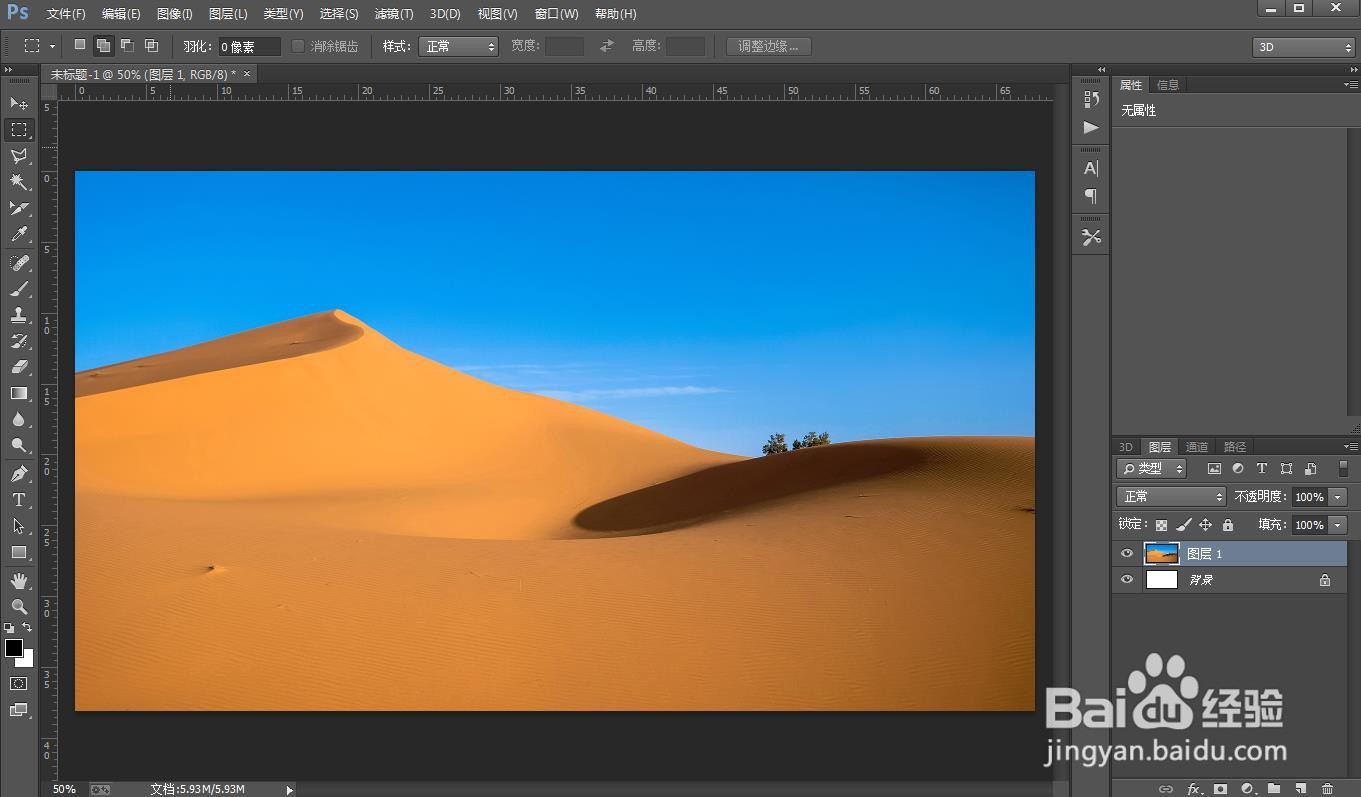
Task: Select the Crop tool
Action: click(19, 208)
